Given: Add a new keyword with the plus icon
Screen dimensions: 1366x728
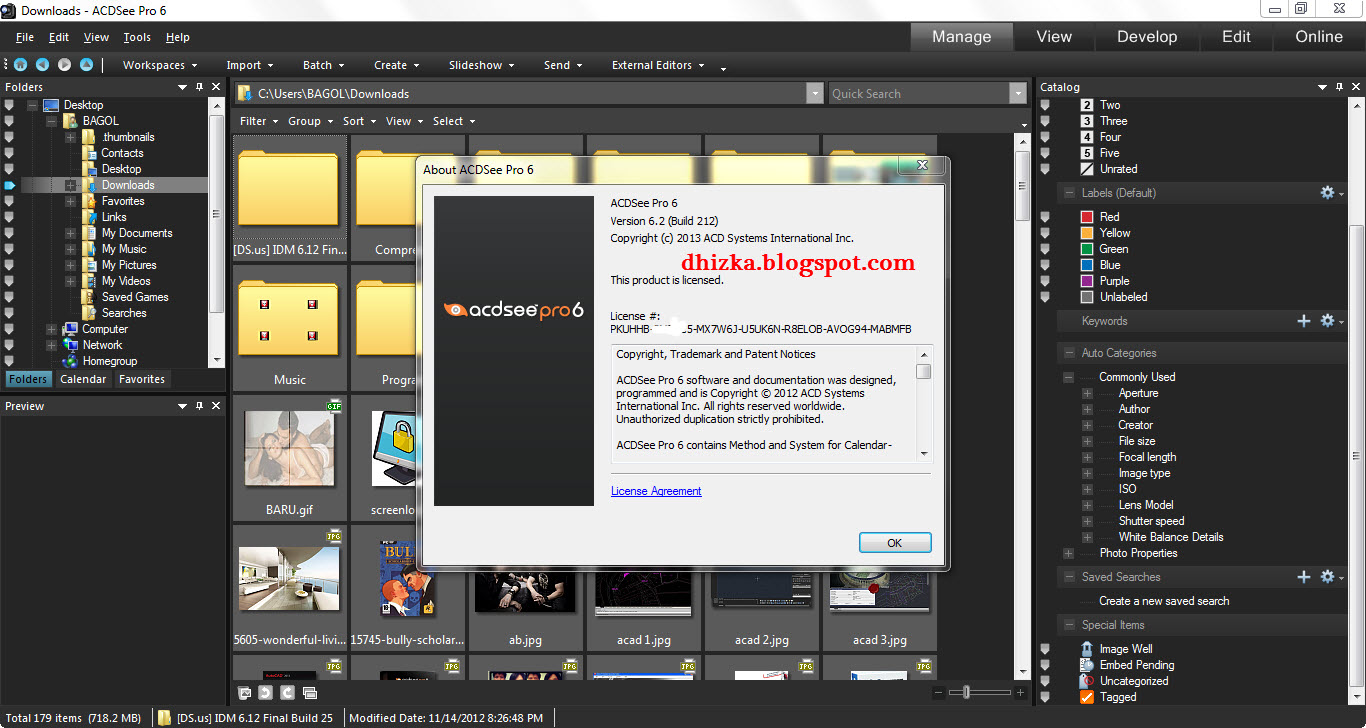Looking at the screenshot, I should [1304, 321].
